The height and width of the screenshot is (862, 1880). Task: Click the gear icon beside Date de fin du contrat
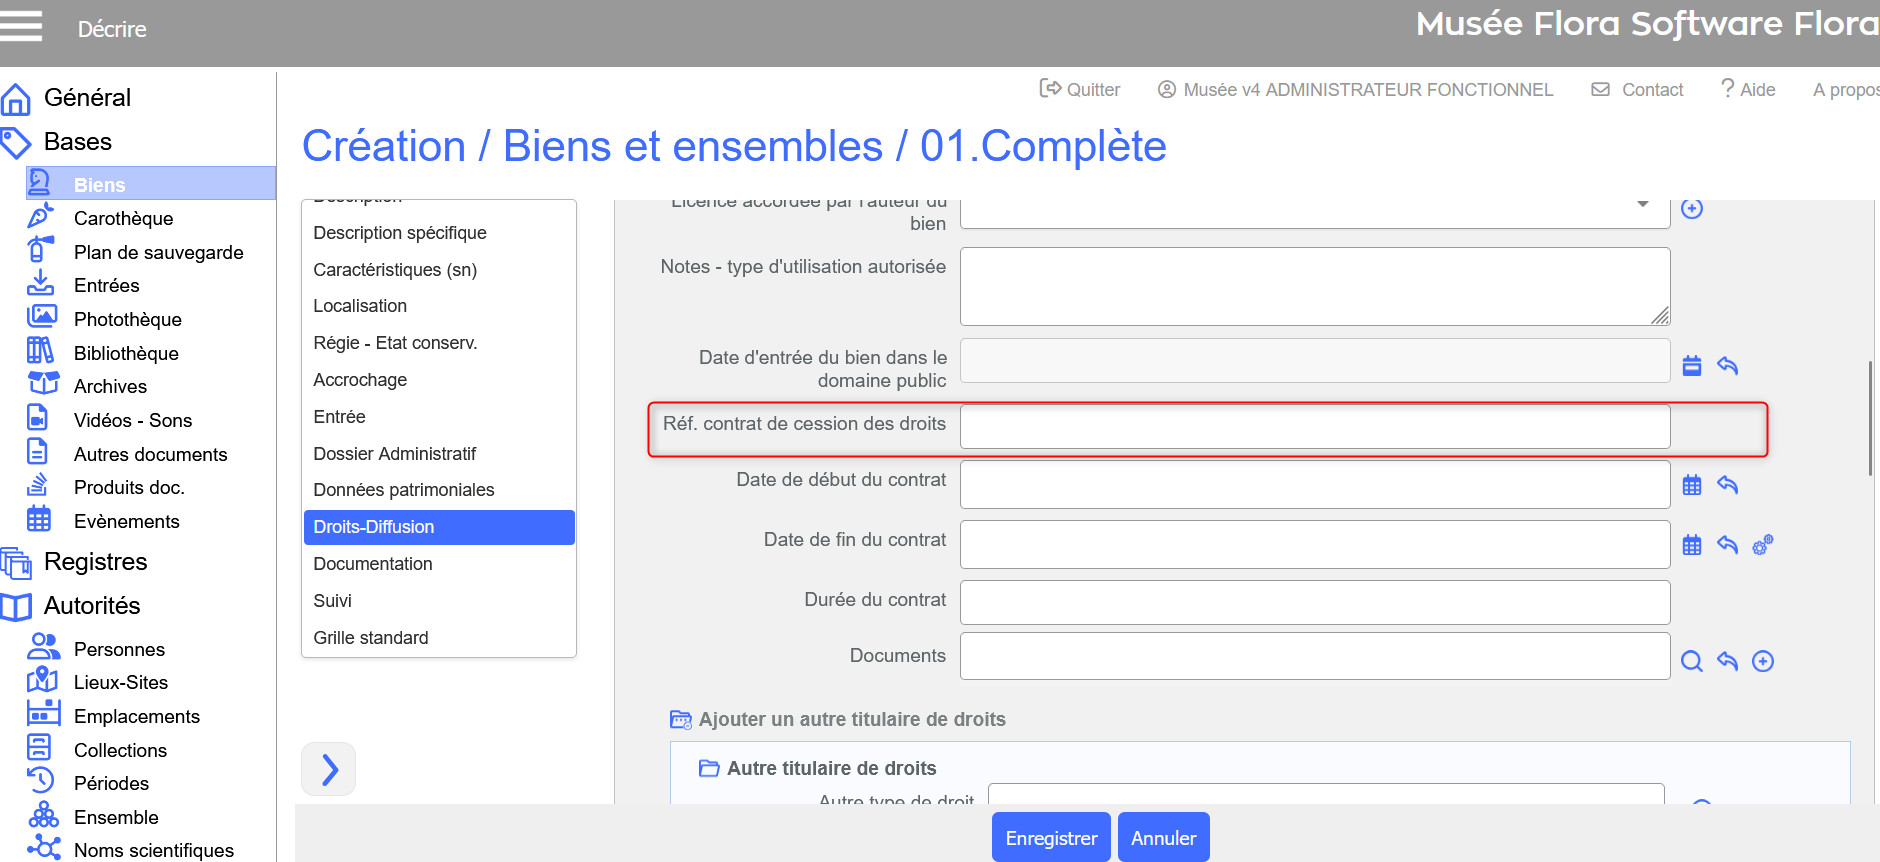click(1763, 545)
